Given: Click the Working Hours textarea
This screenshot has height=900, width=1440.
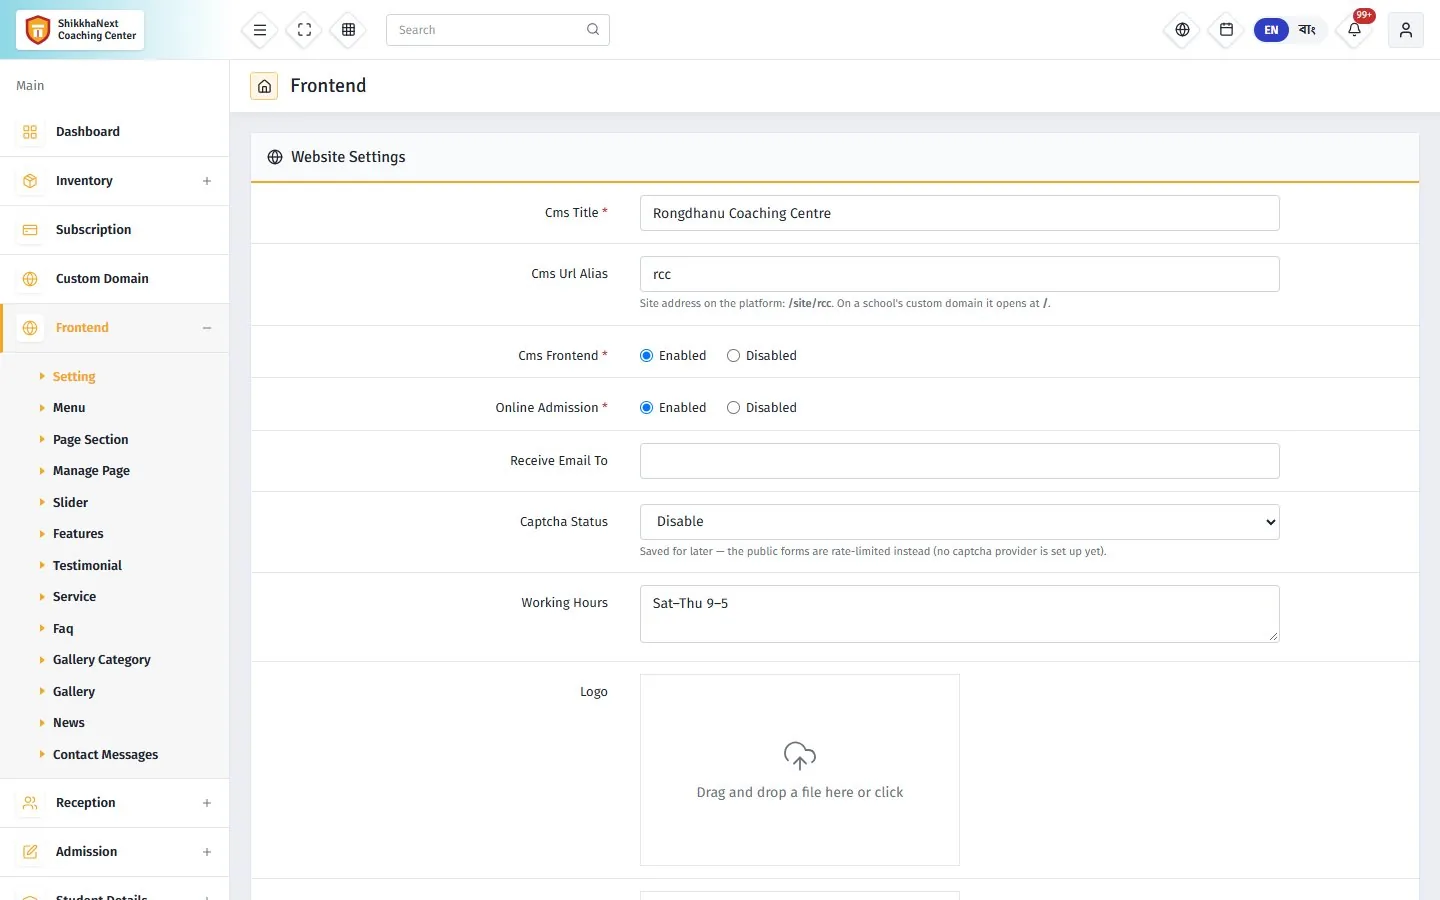Looking at the screenshot, I should click(960, 614).
